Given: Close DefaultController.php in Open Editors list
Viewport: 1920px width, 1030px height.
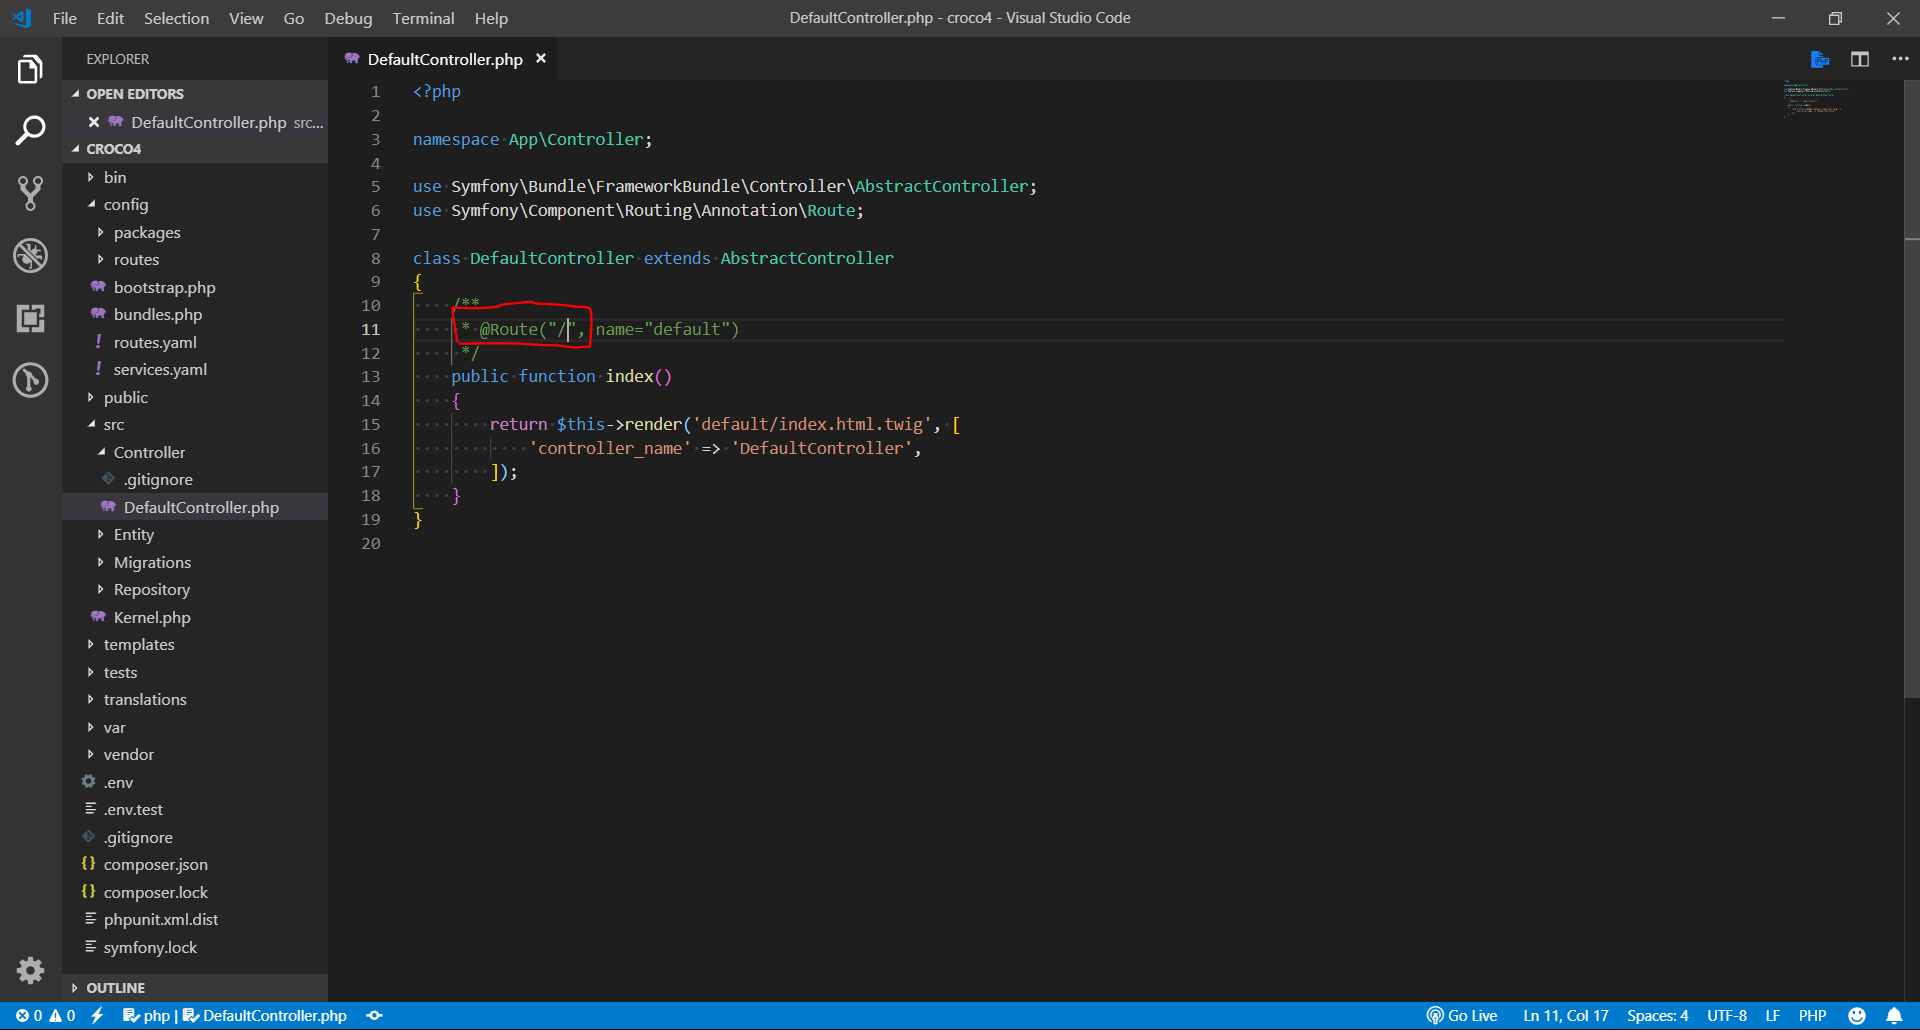Looking at the screenshot, I should [x=94, y=122].
